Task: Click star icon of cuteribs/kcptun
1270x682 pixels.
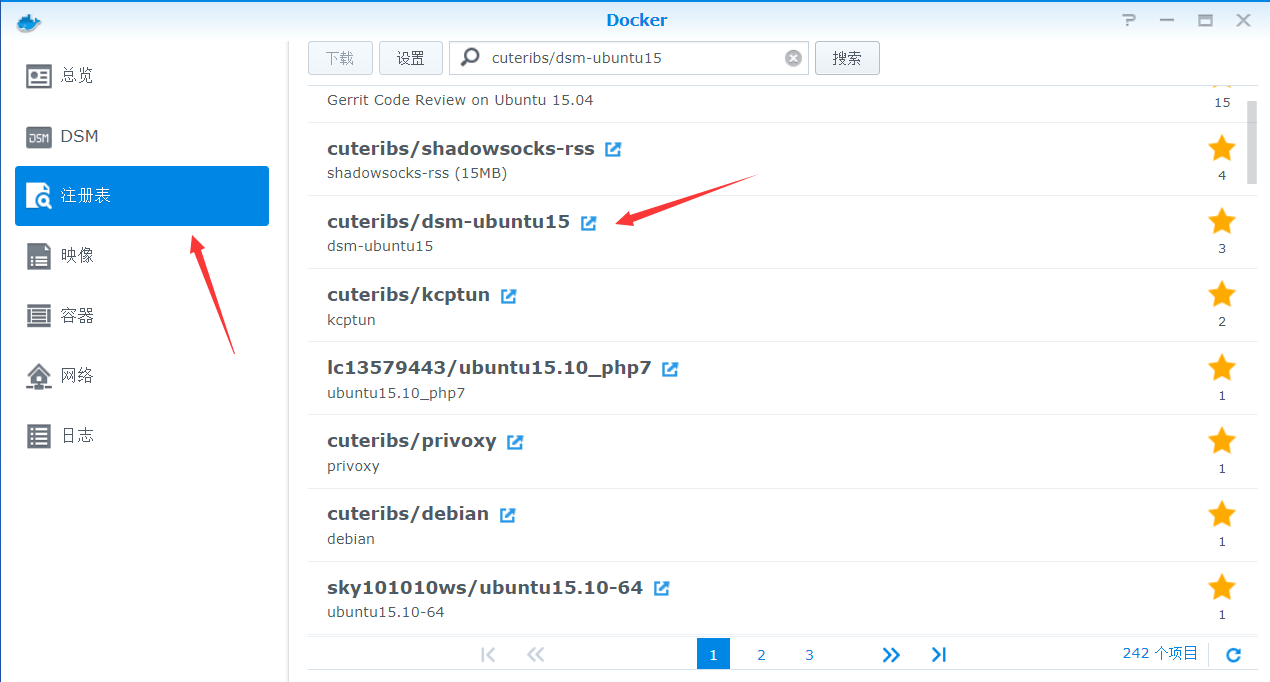Action: pos(1222,294)
